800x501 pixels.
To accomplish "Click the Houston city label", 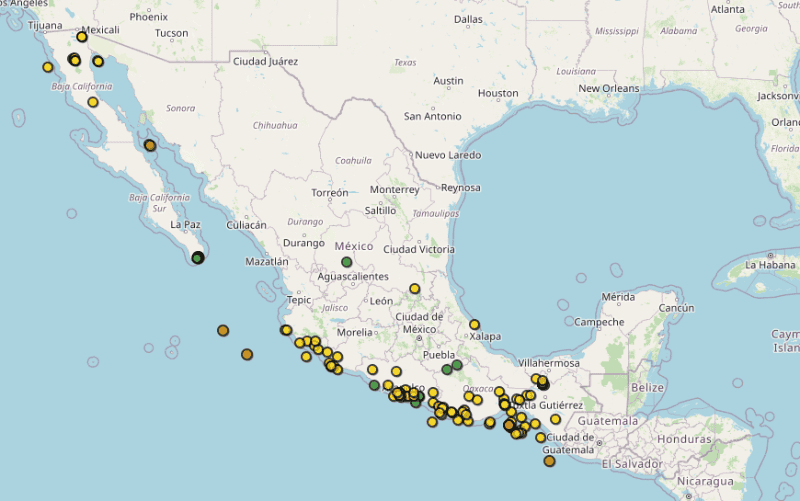I will (x=498, y=93).
